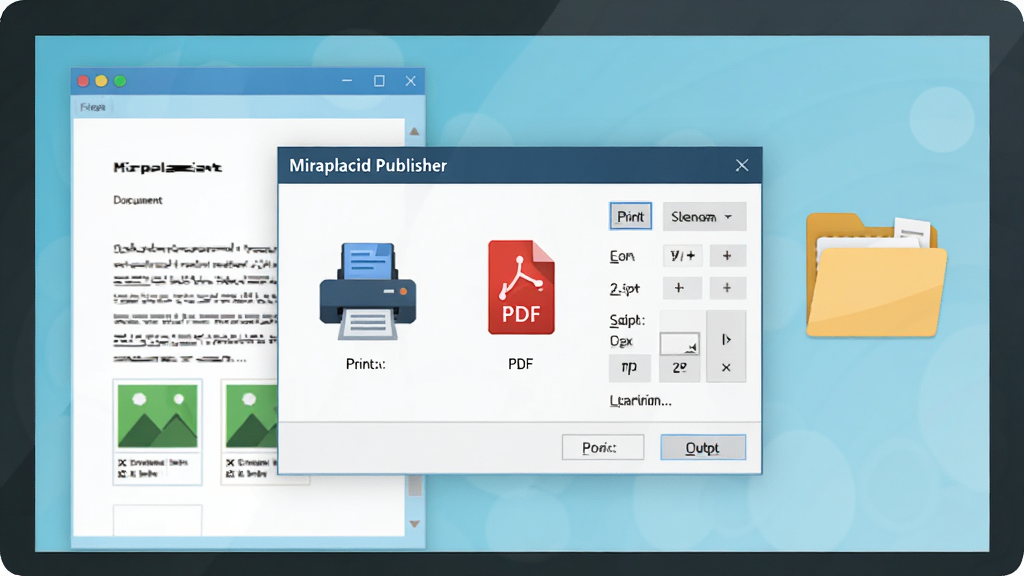Expand the Slenom dropdown

coord(704,216)
